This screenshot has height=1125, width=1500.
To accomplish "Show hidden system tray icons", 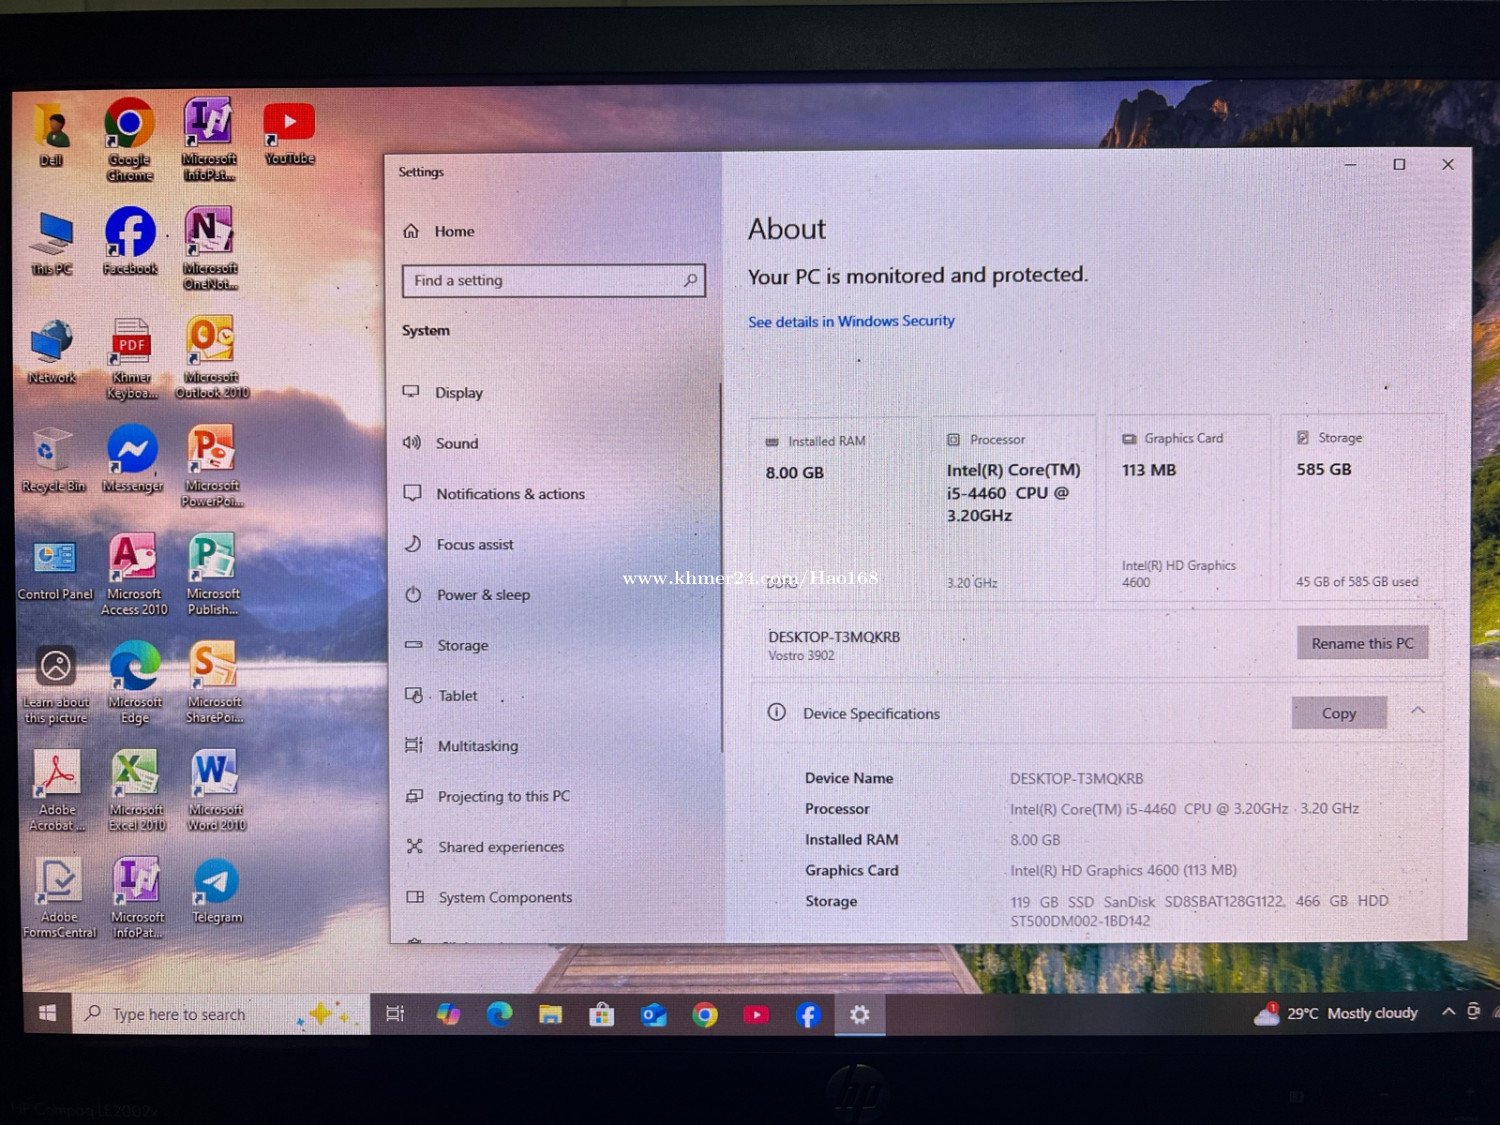I will [x=1447, y=1012].
